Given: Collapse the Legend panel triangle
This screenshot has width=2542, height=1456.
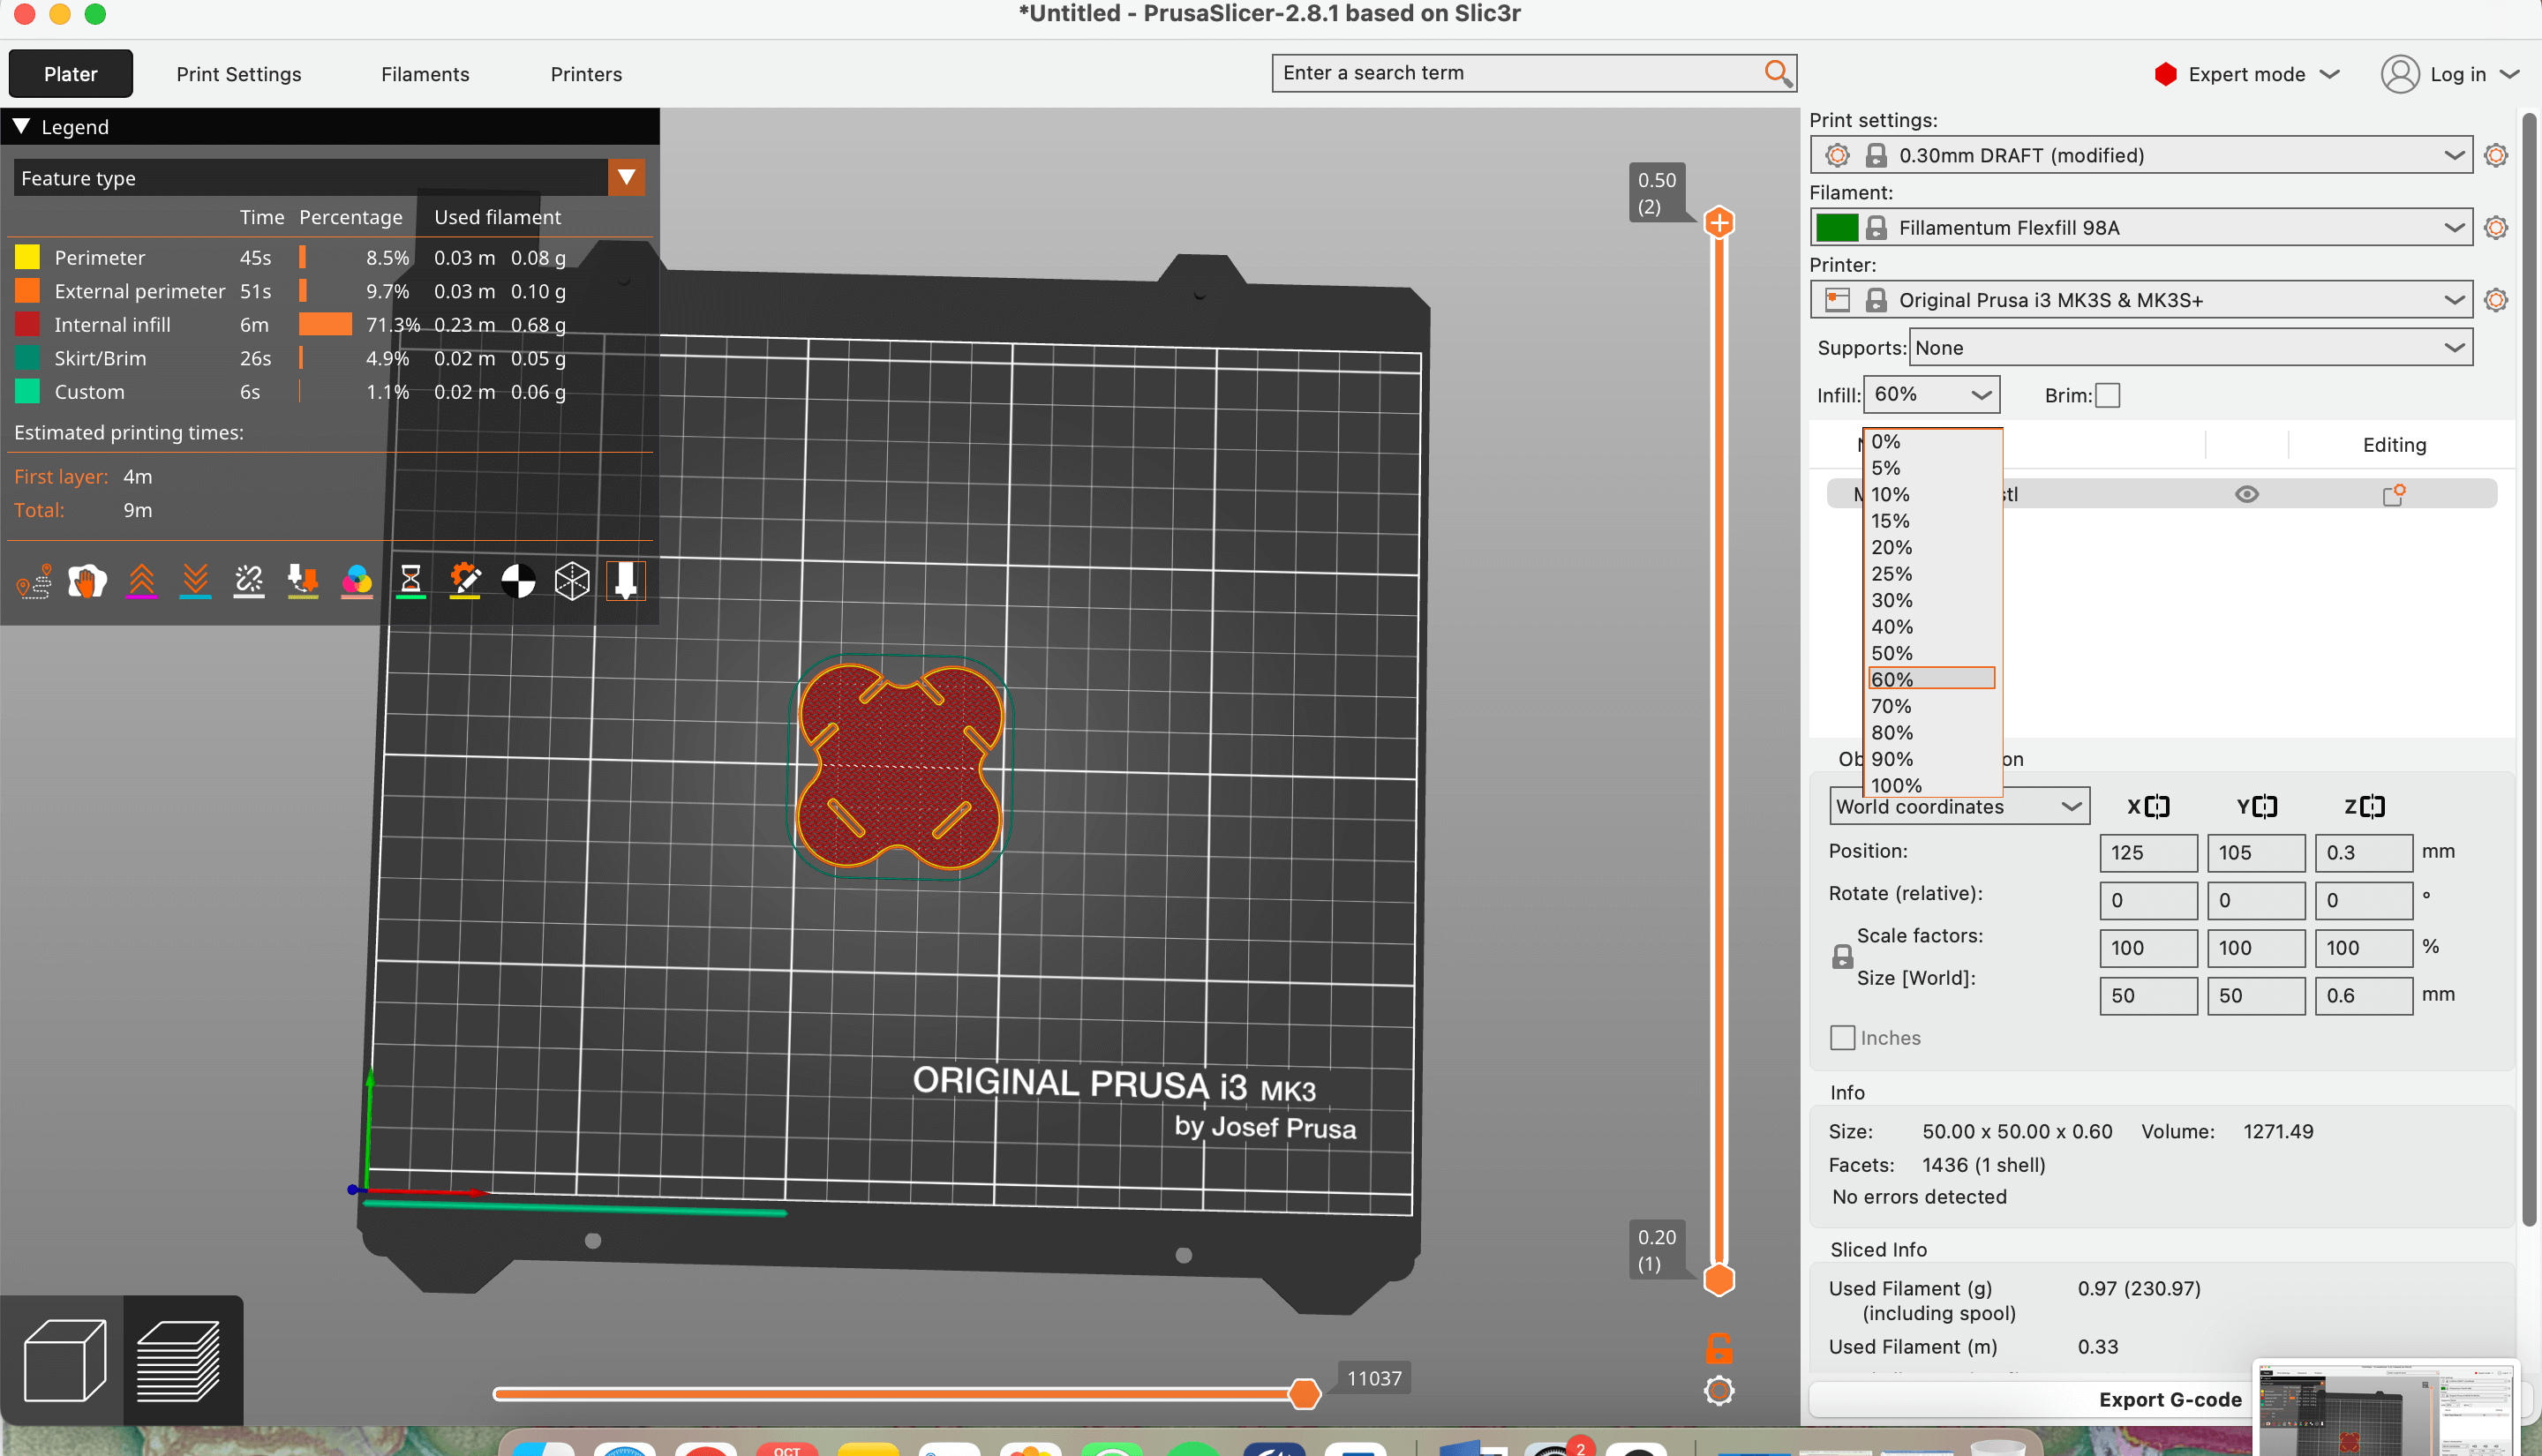Looking at the screenshot, I should [21, 126].
